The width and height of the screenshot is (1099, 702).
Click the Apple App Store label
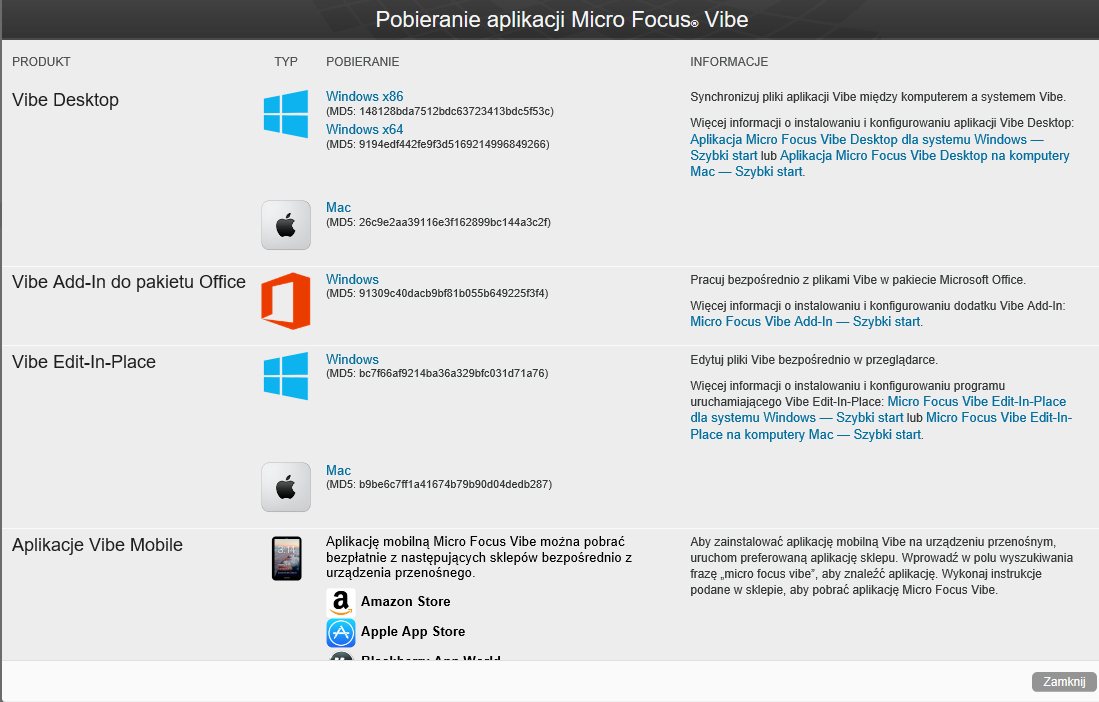(413, 632)
